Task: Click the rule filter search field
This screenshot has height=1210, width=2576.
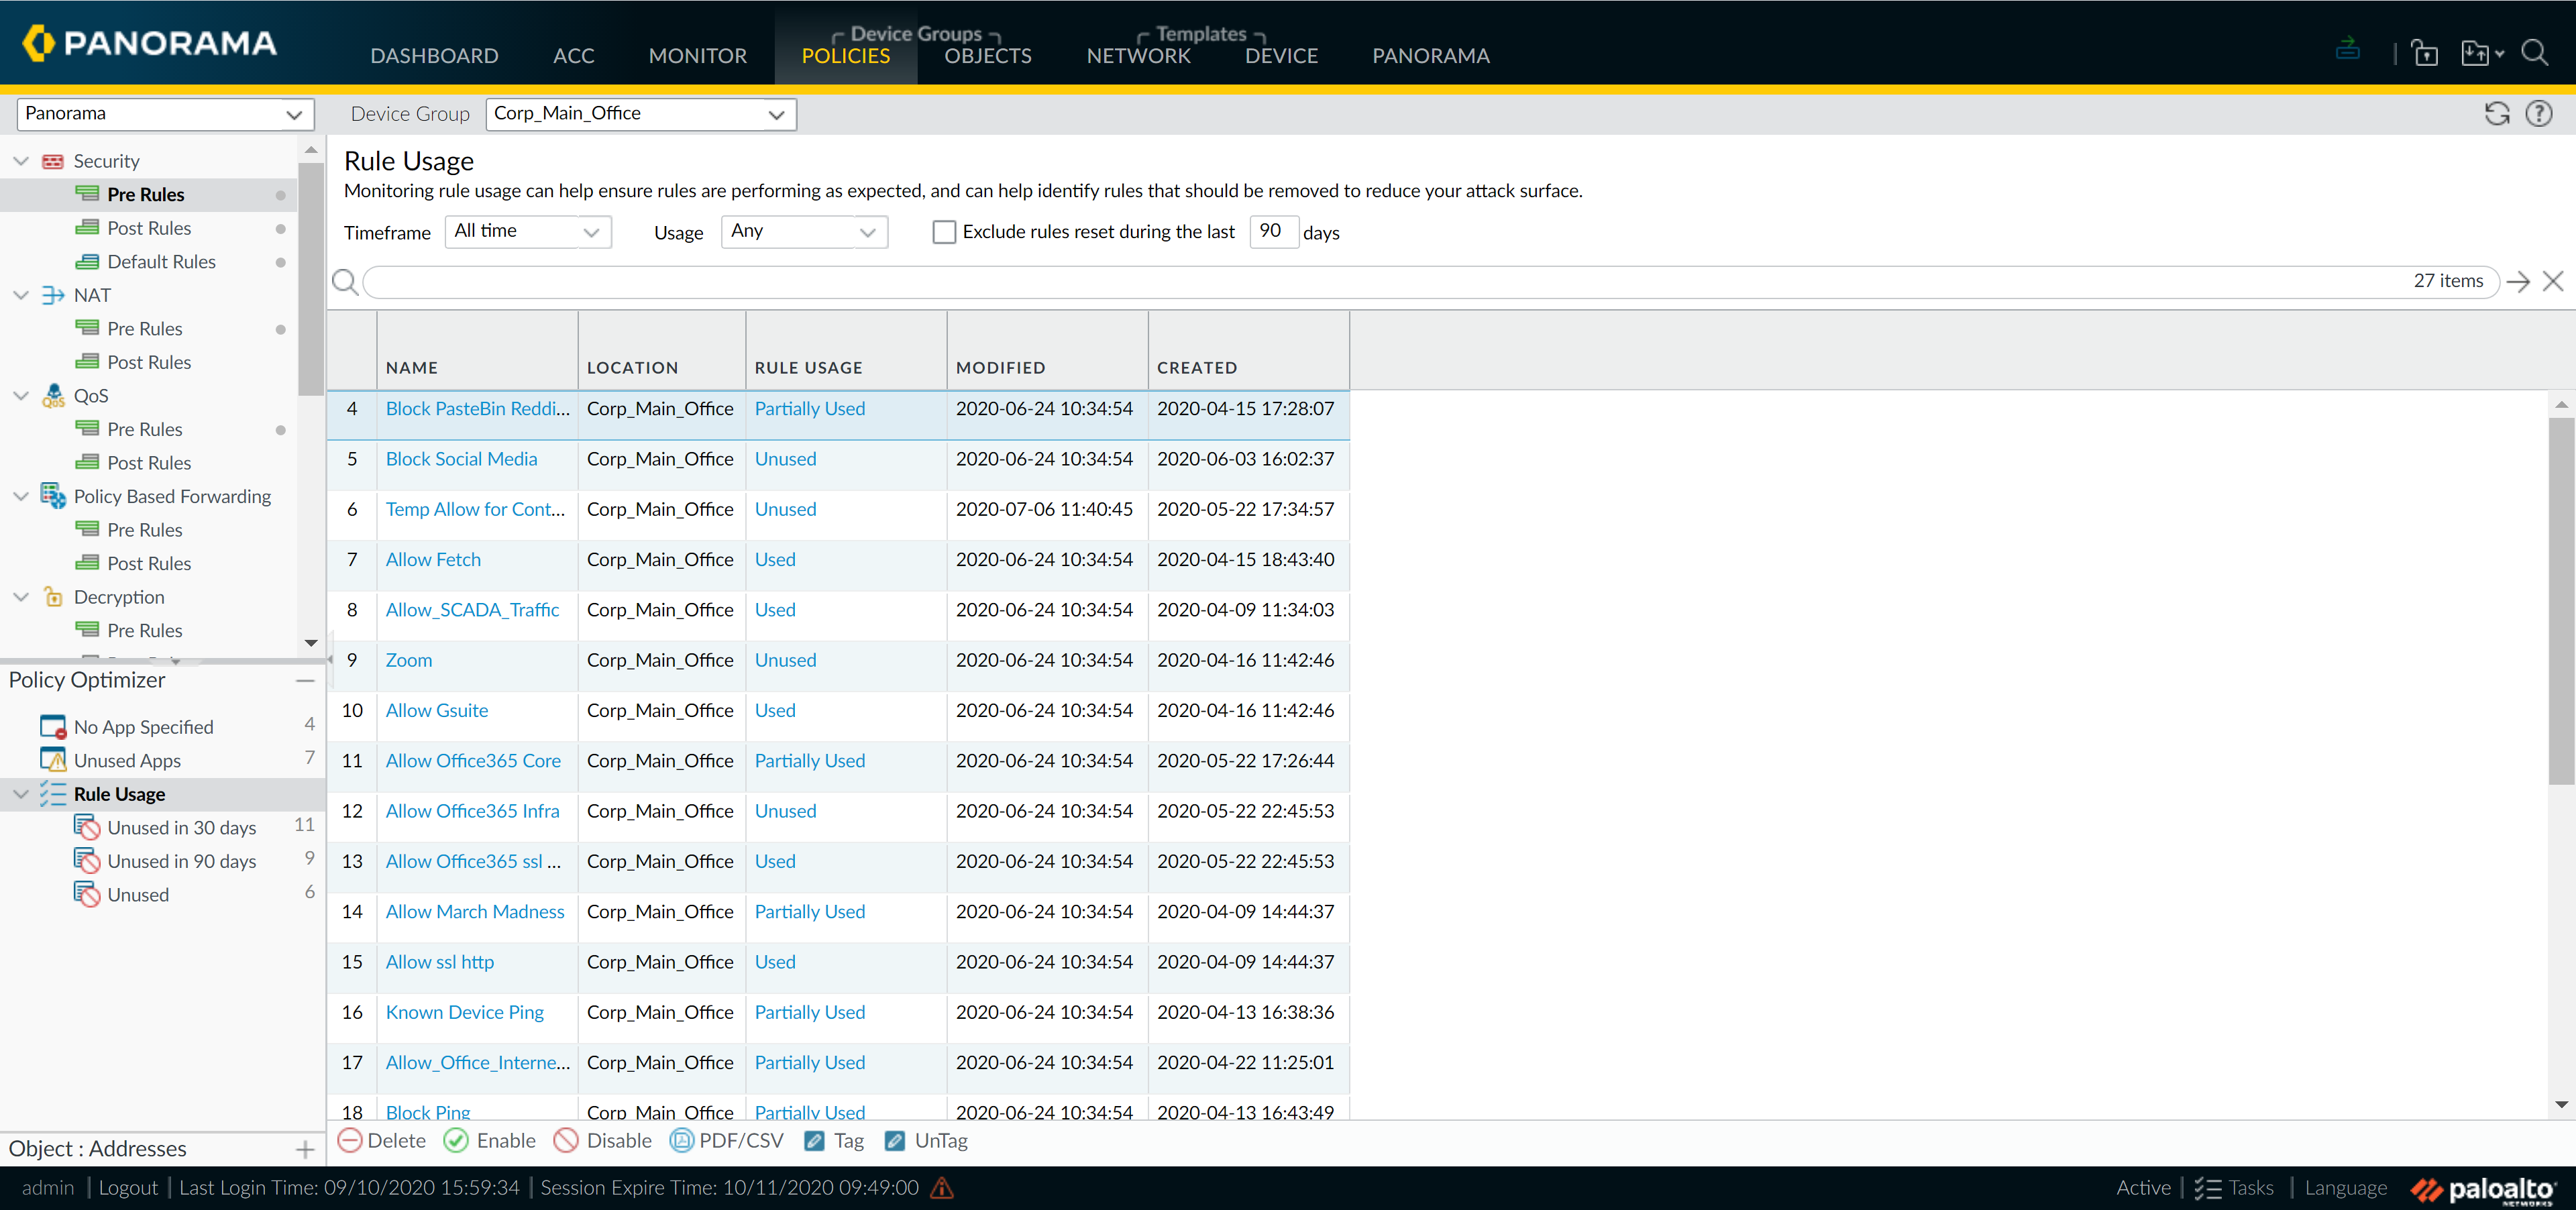Action: 1380,282
